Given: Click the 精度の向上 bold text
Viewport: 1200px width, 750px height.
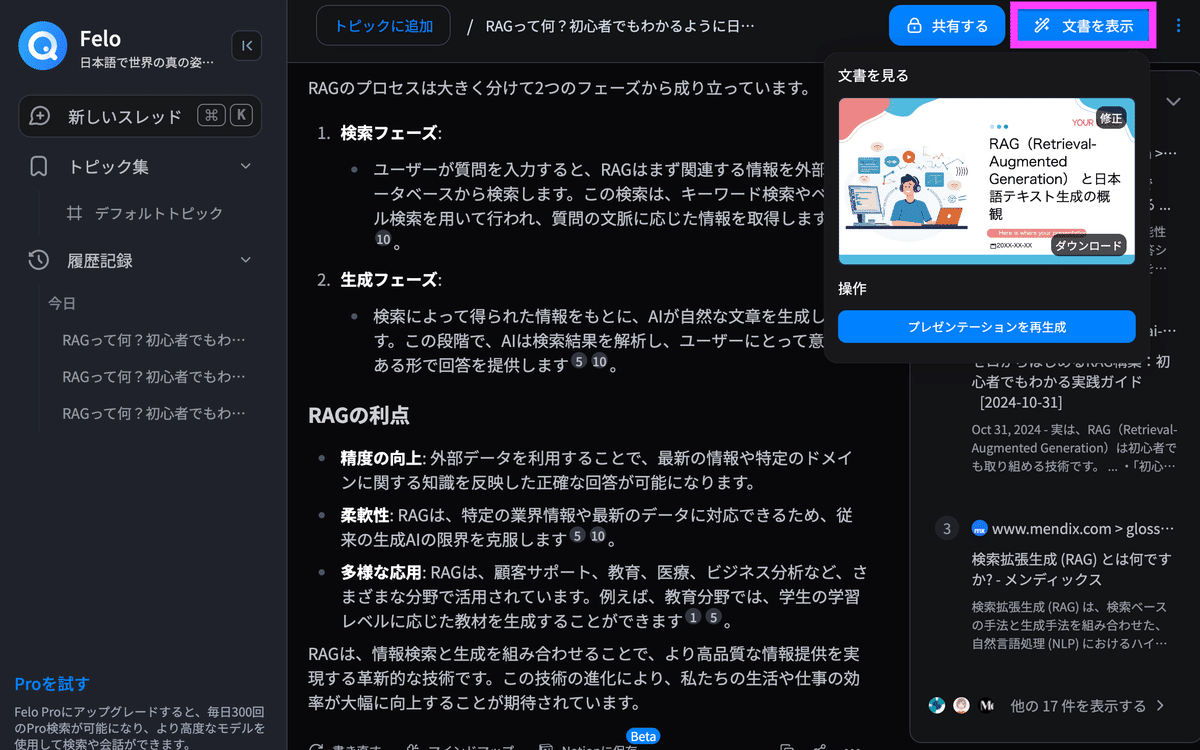Looking at the screenshot, I should click(380, 458).
